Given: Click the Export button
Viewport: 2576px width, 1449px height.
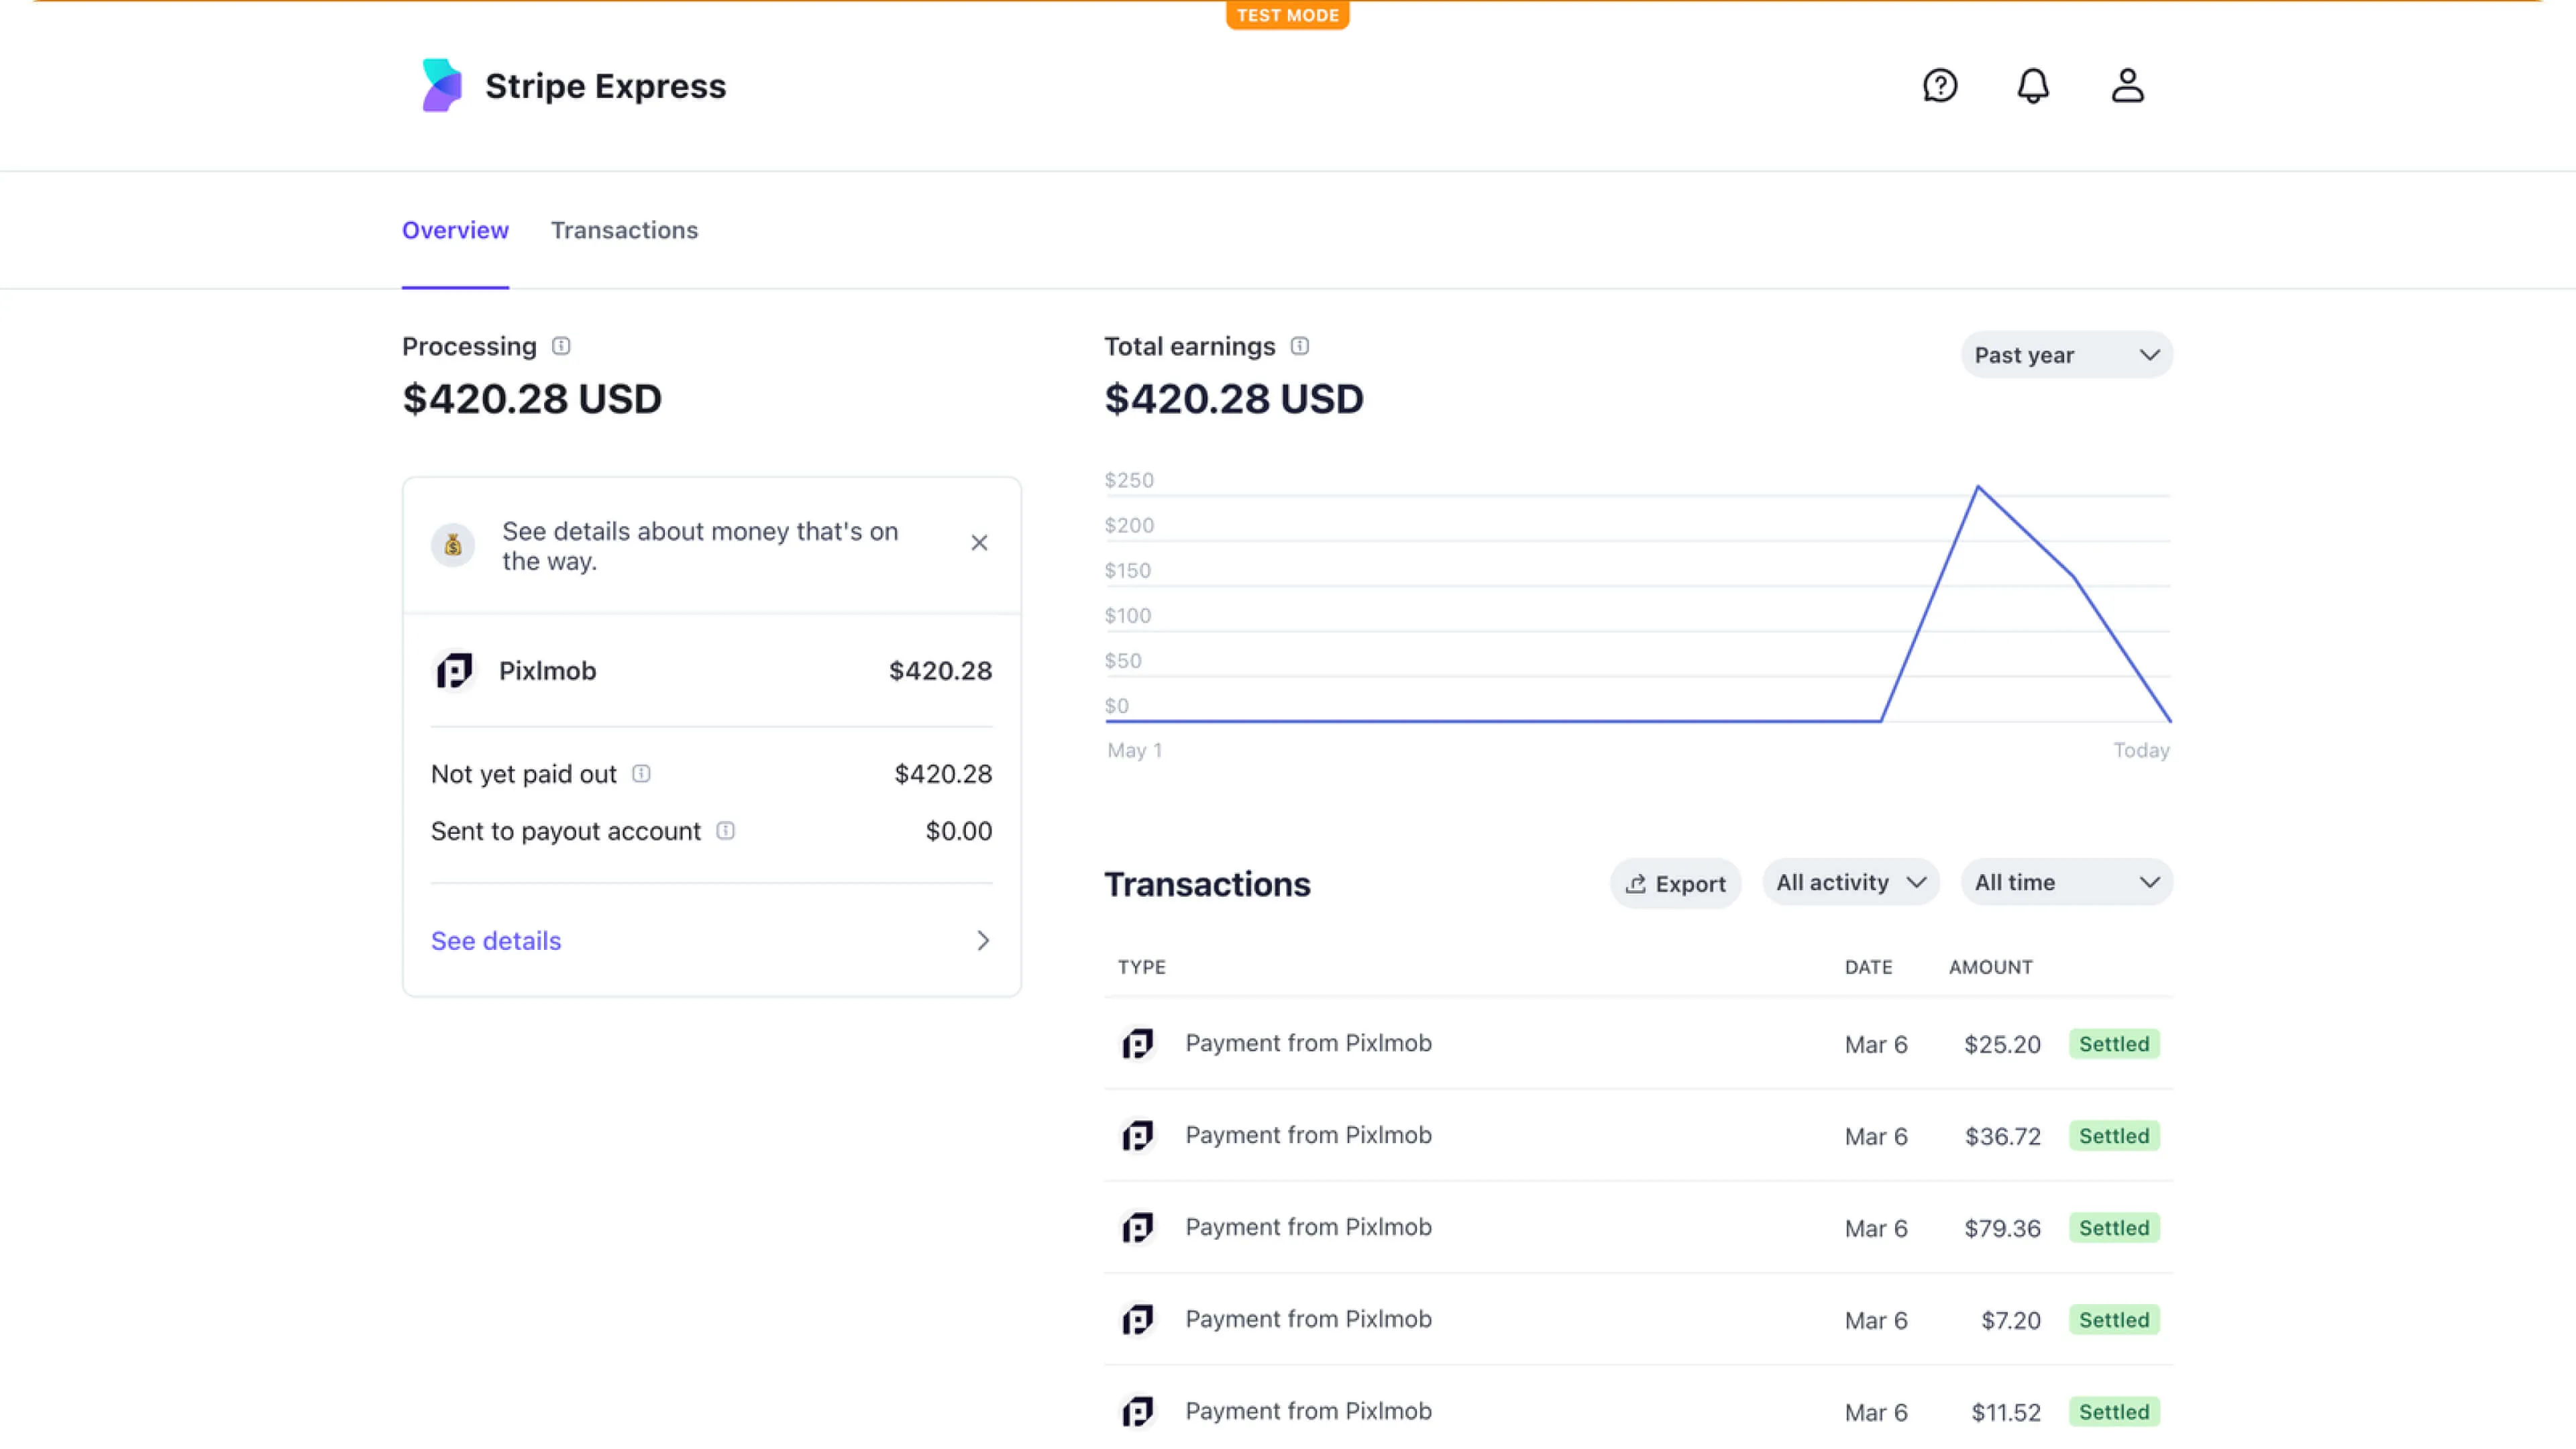Looking at the screenshot, I should (x=1675, y=884).
